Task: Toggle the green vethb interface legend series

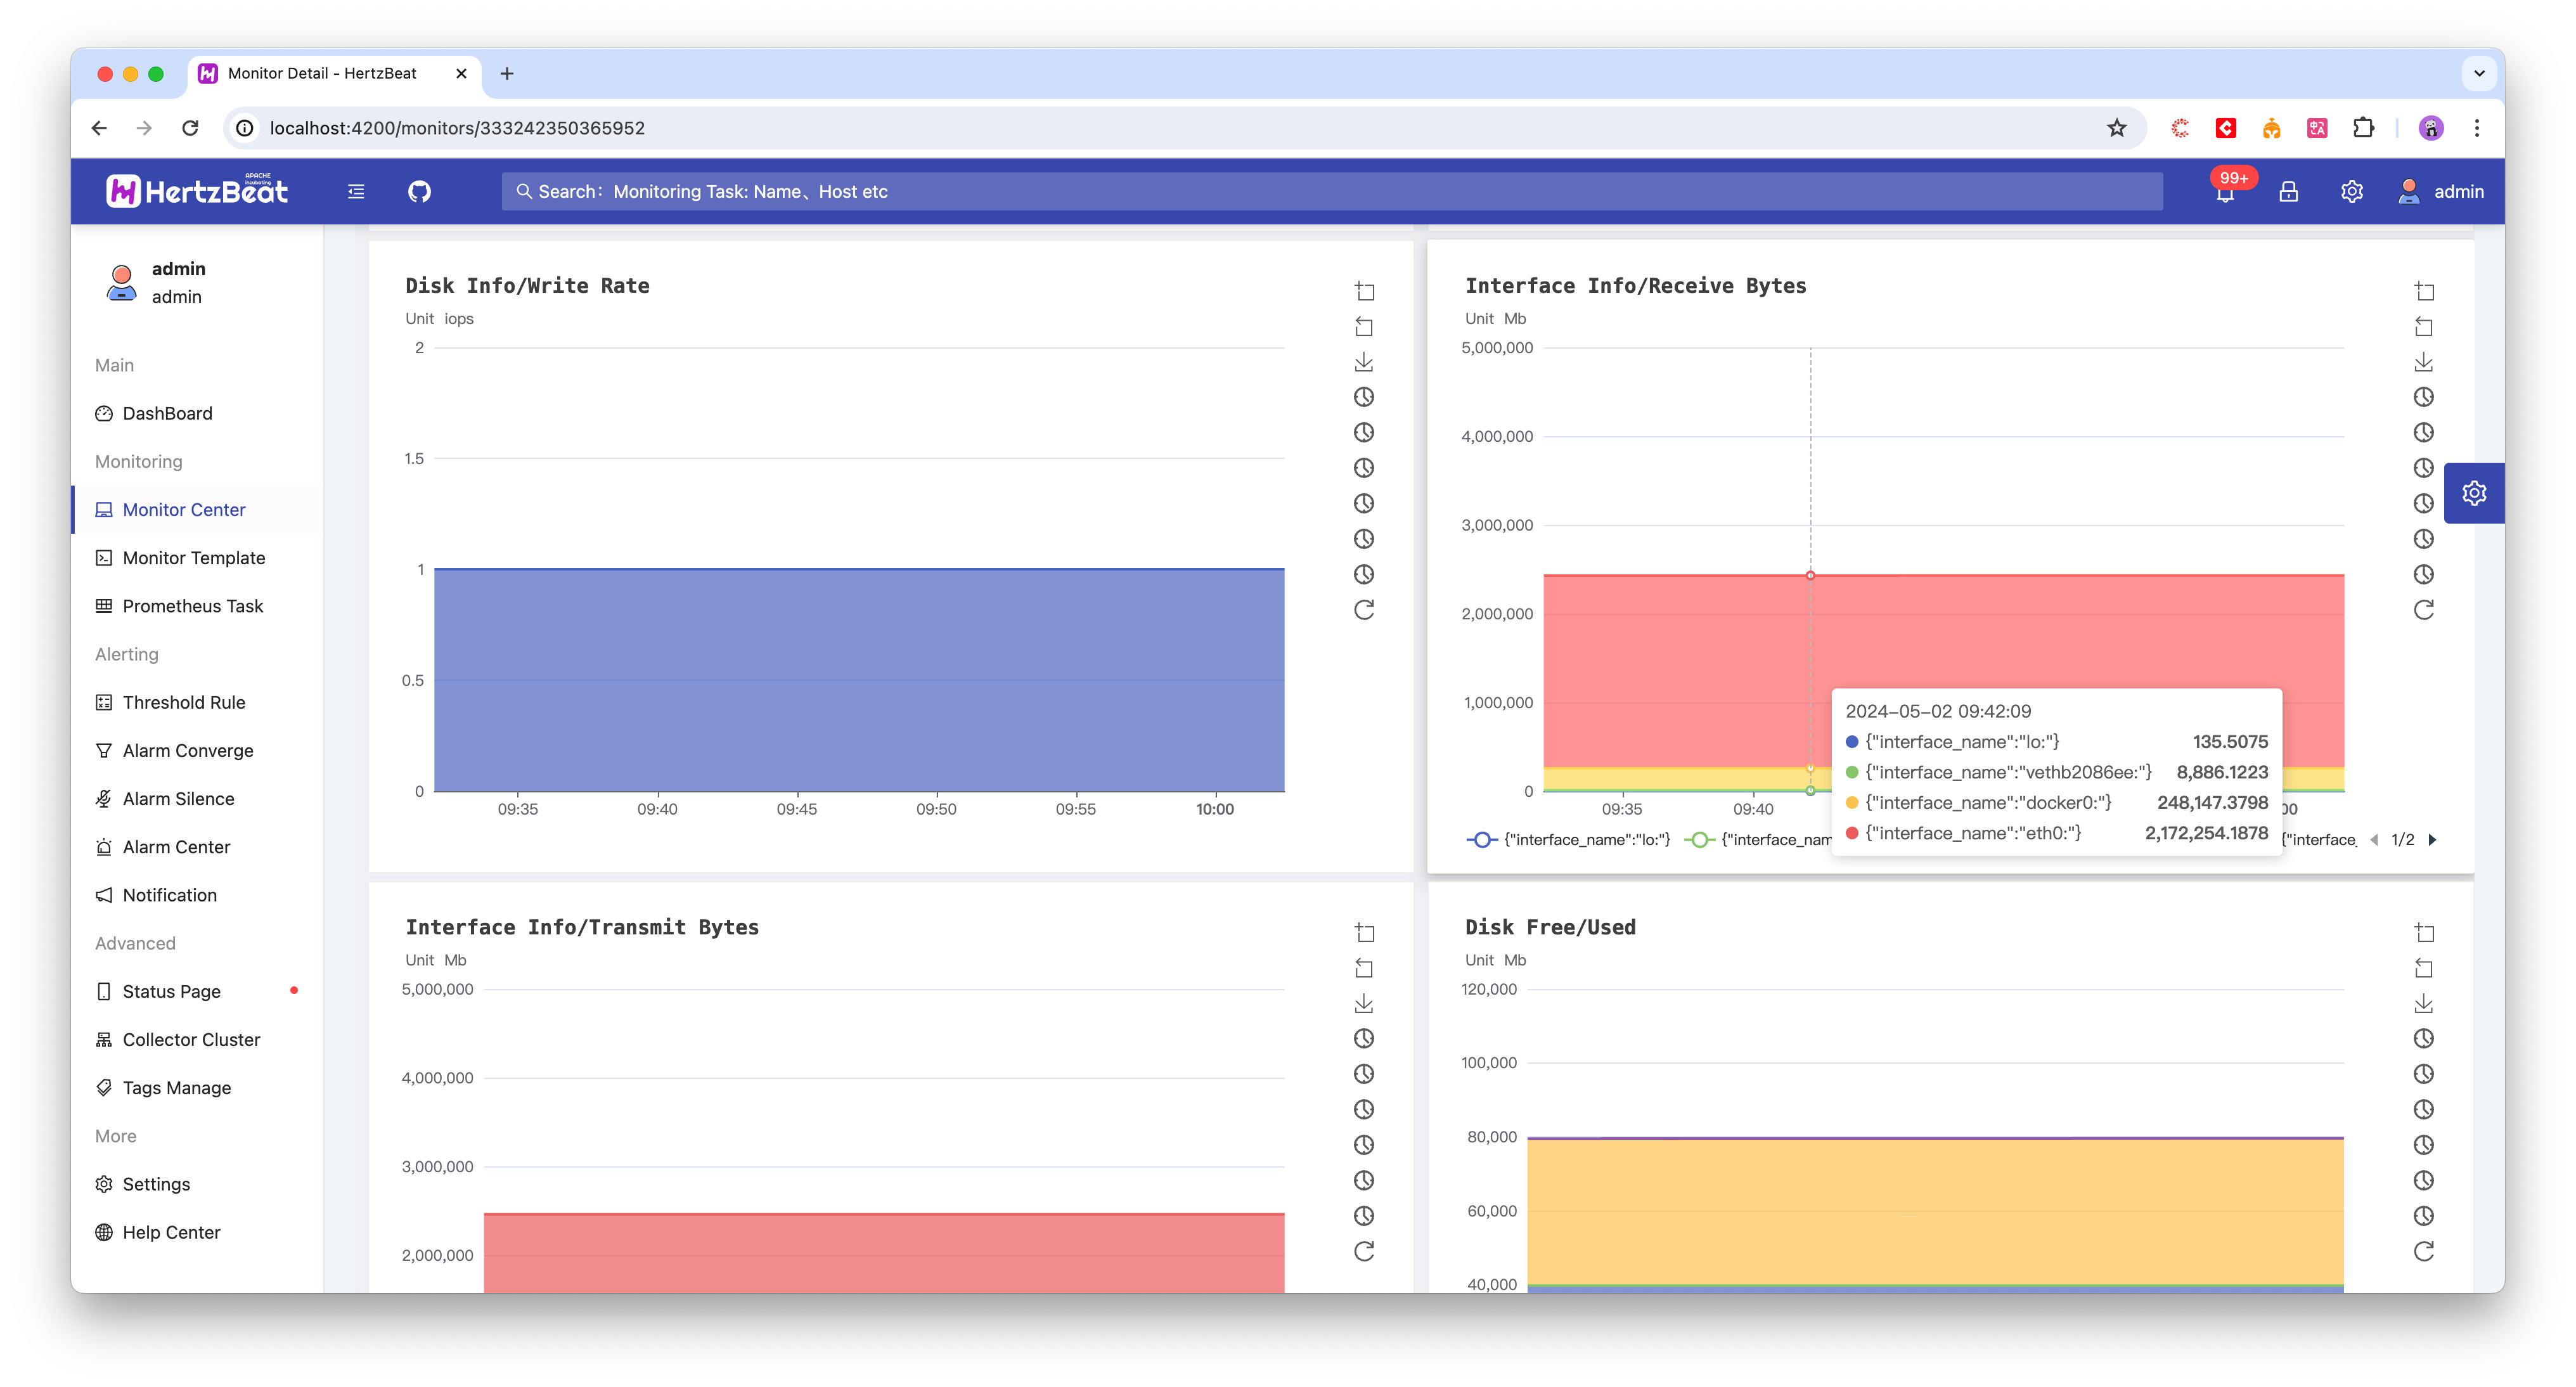Action: [x=1760, y=839]
